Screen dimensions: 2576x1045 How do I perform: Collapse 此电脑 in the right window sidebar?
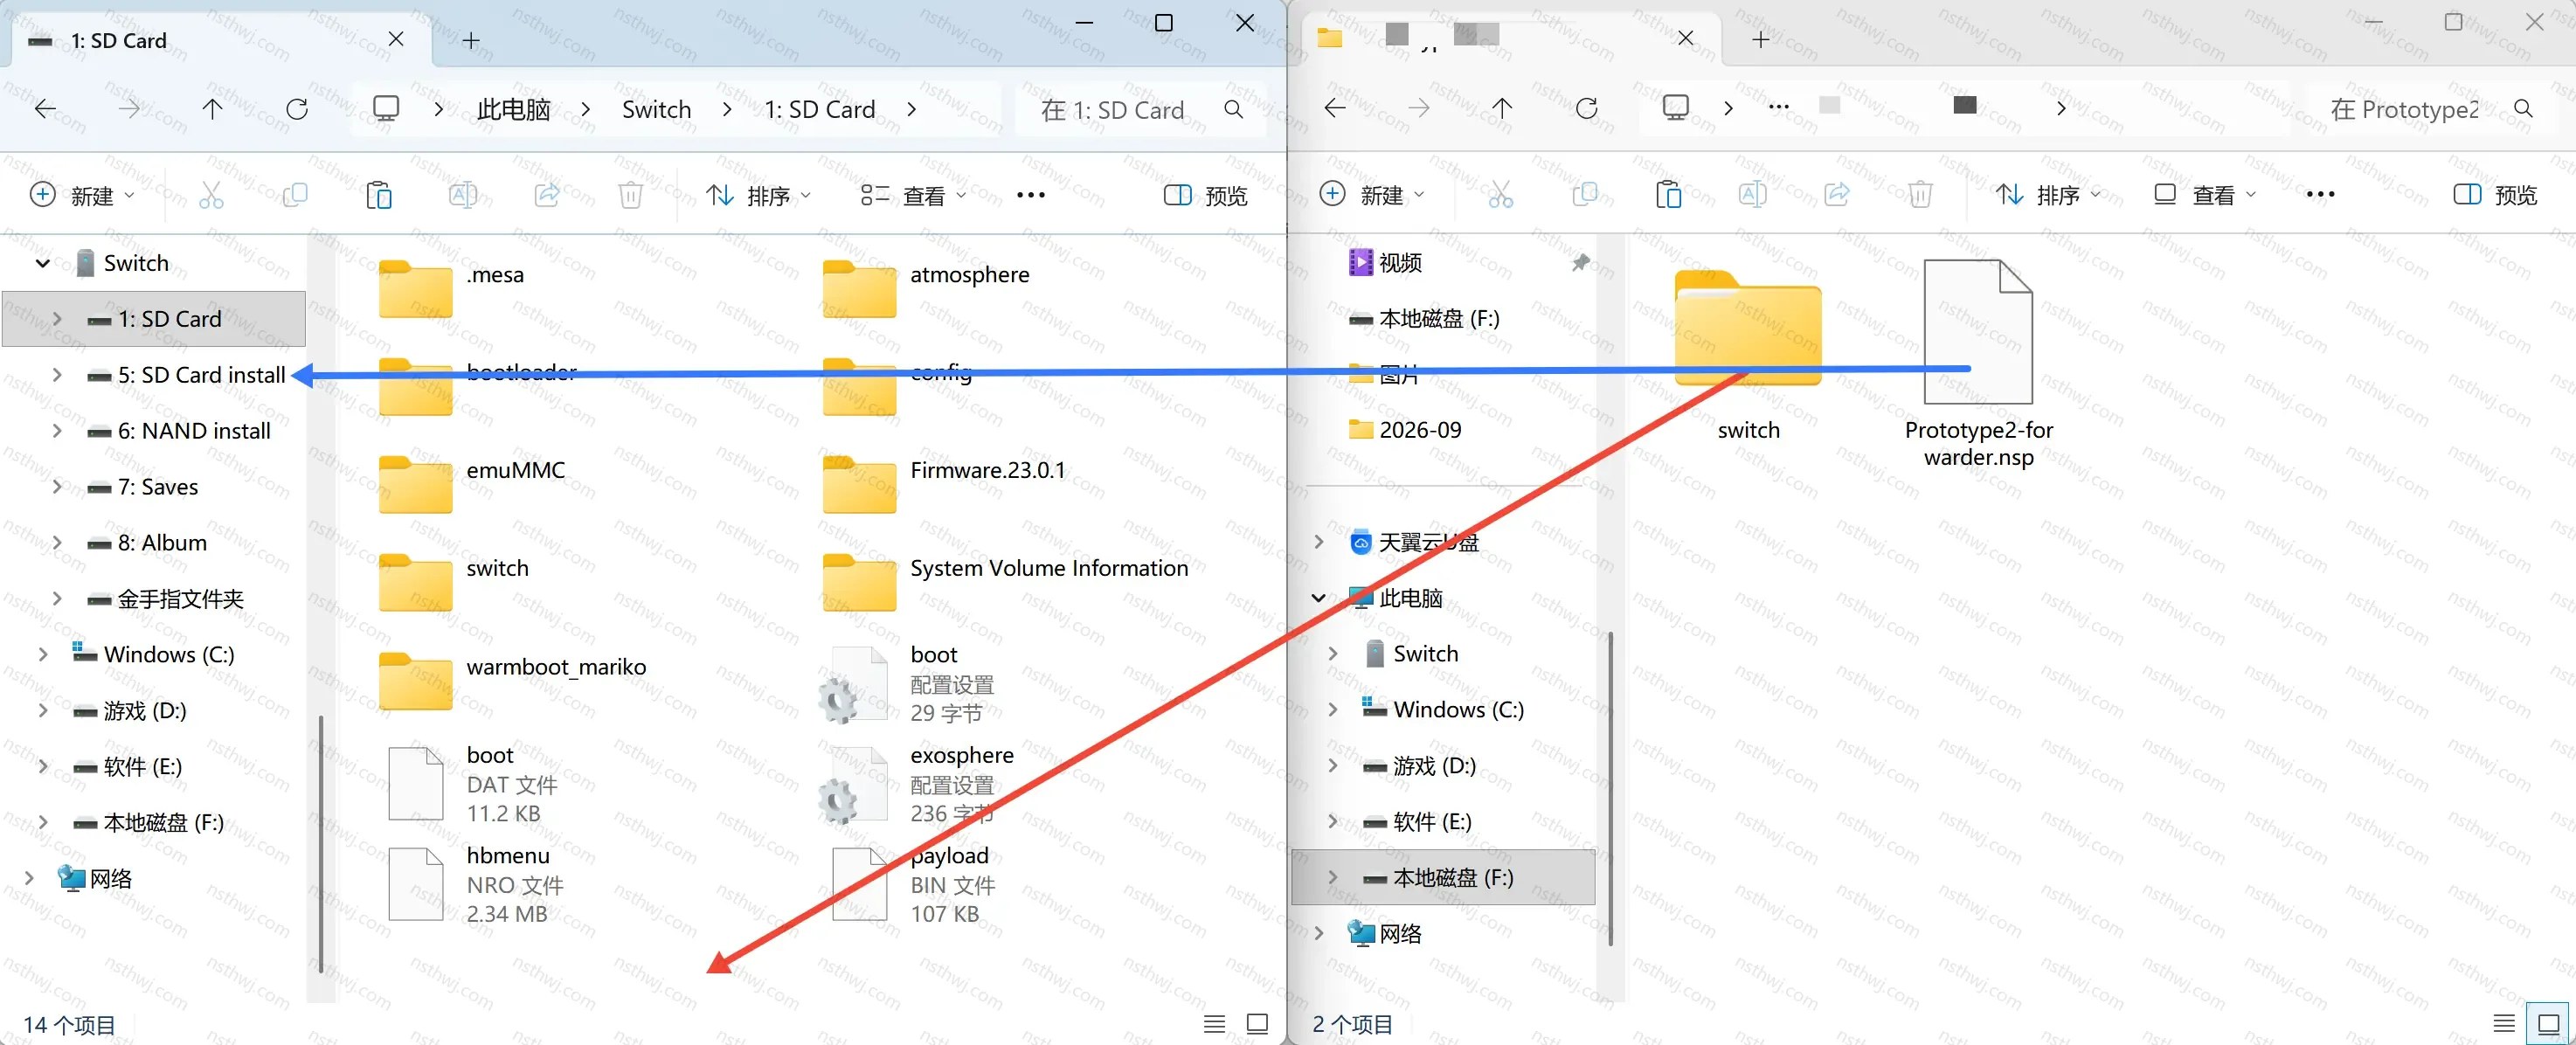click(x=1318, y=598)
